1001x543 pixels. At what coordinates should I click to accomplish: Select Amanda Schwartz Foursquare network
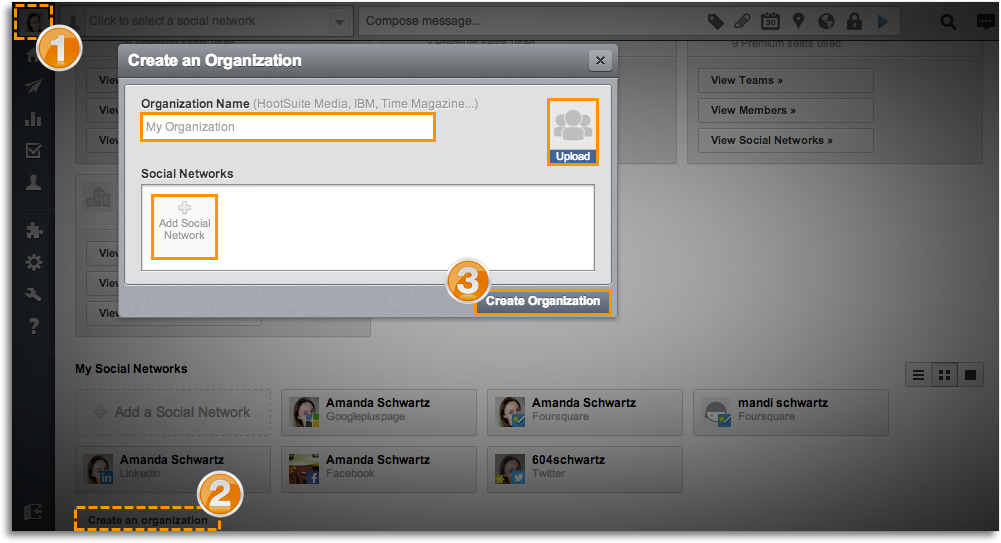(585, 412)
